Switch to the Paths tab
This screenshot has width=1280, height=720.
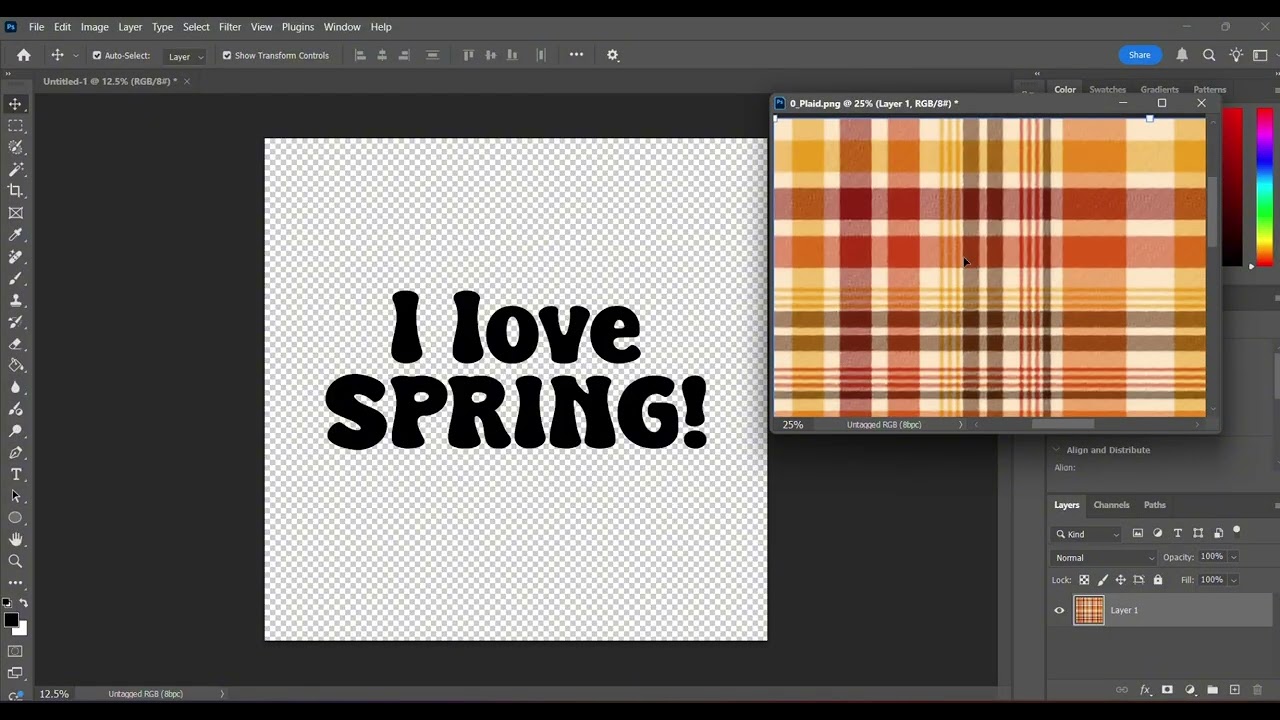pyautogui.click(x=1155, y=505)
